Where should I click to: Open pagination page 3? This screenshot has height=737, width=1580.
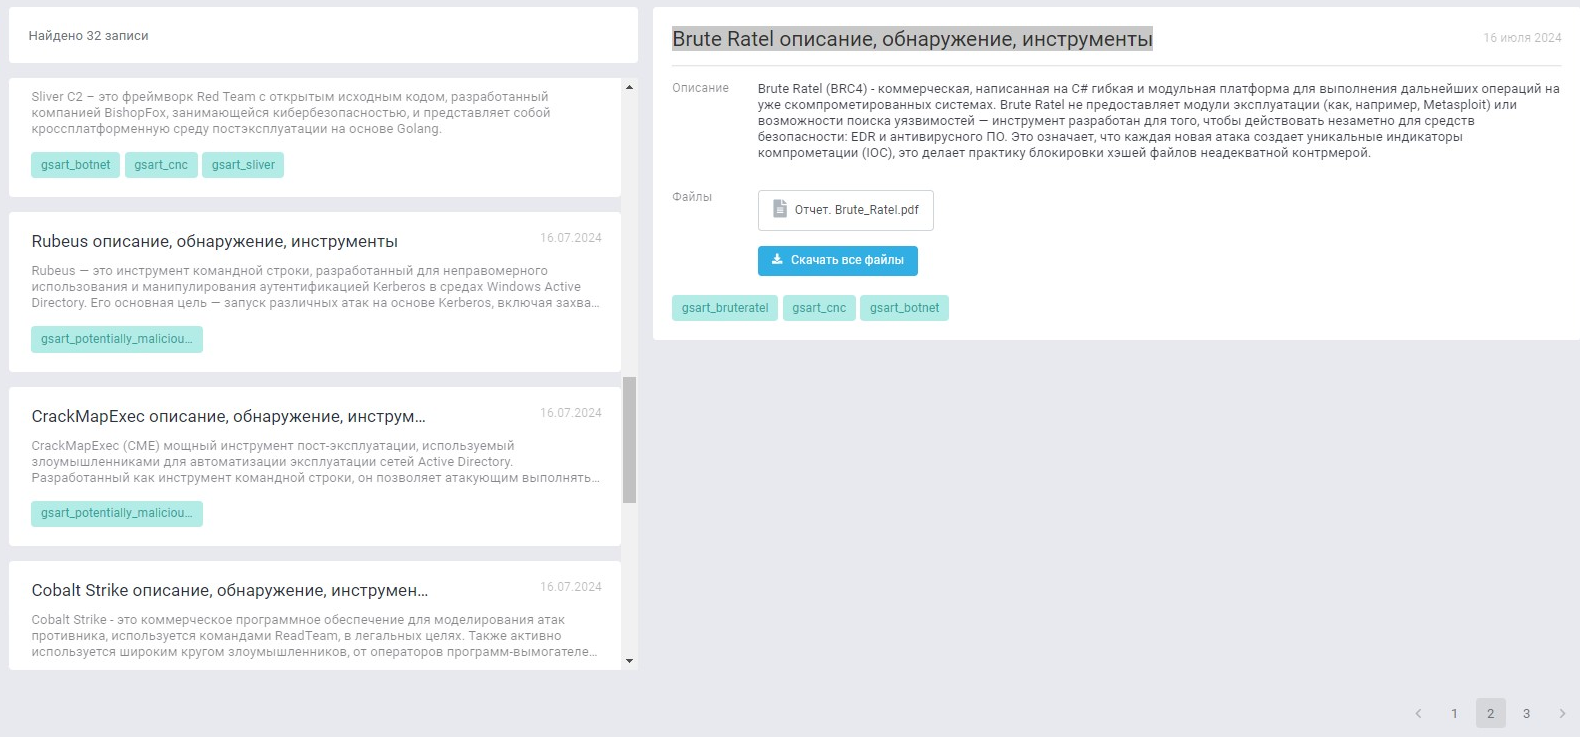click(x=1526, y=713)
